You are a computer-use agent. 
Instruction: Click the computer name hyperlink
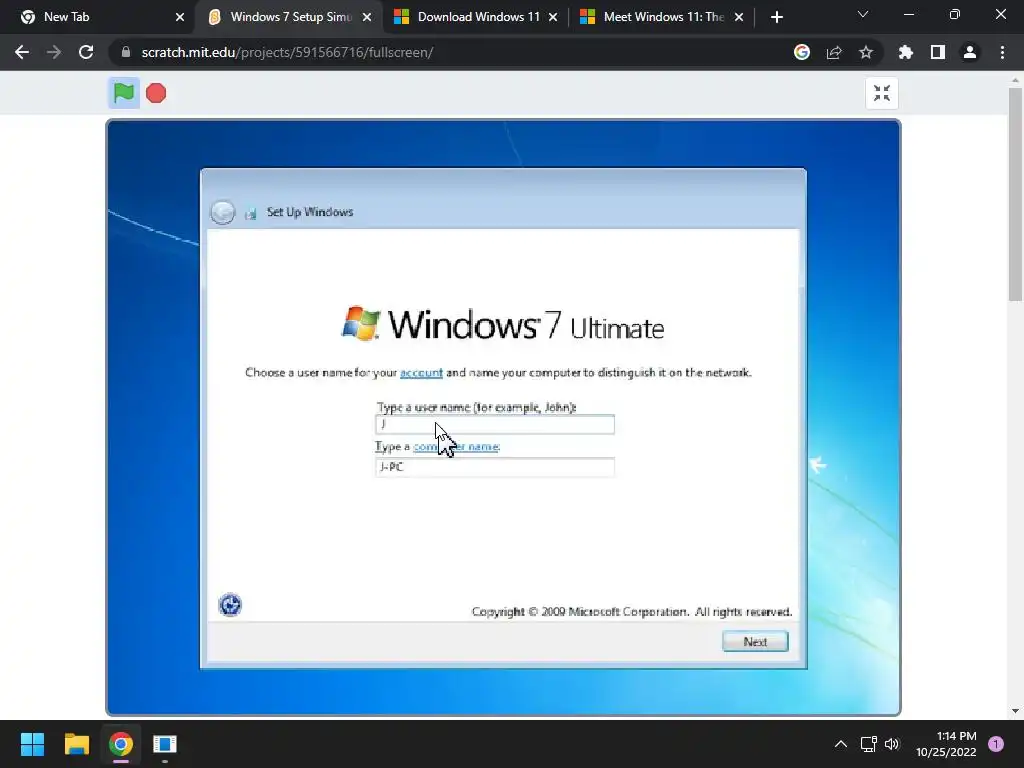(x=456, y=447)
